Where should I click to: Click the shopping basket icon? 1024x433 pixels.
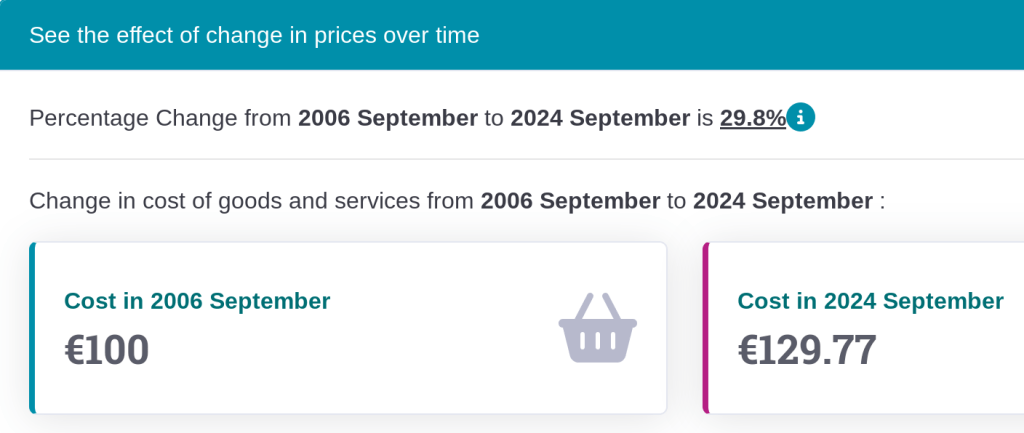(x=598, y=328)
